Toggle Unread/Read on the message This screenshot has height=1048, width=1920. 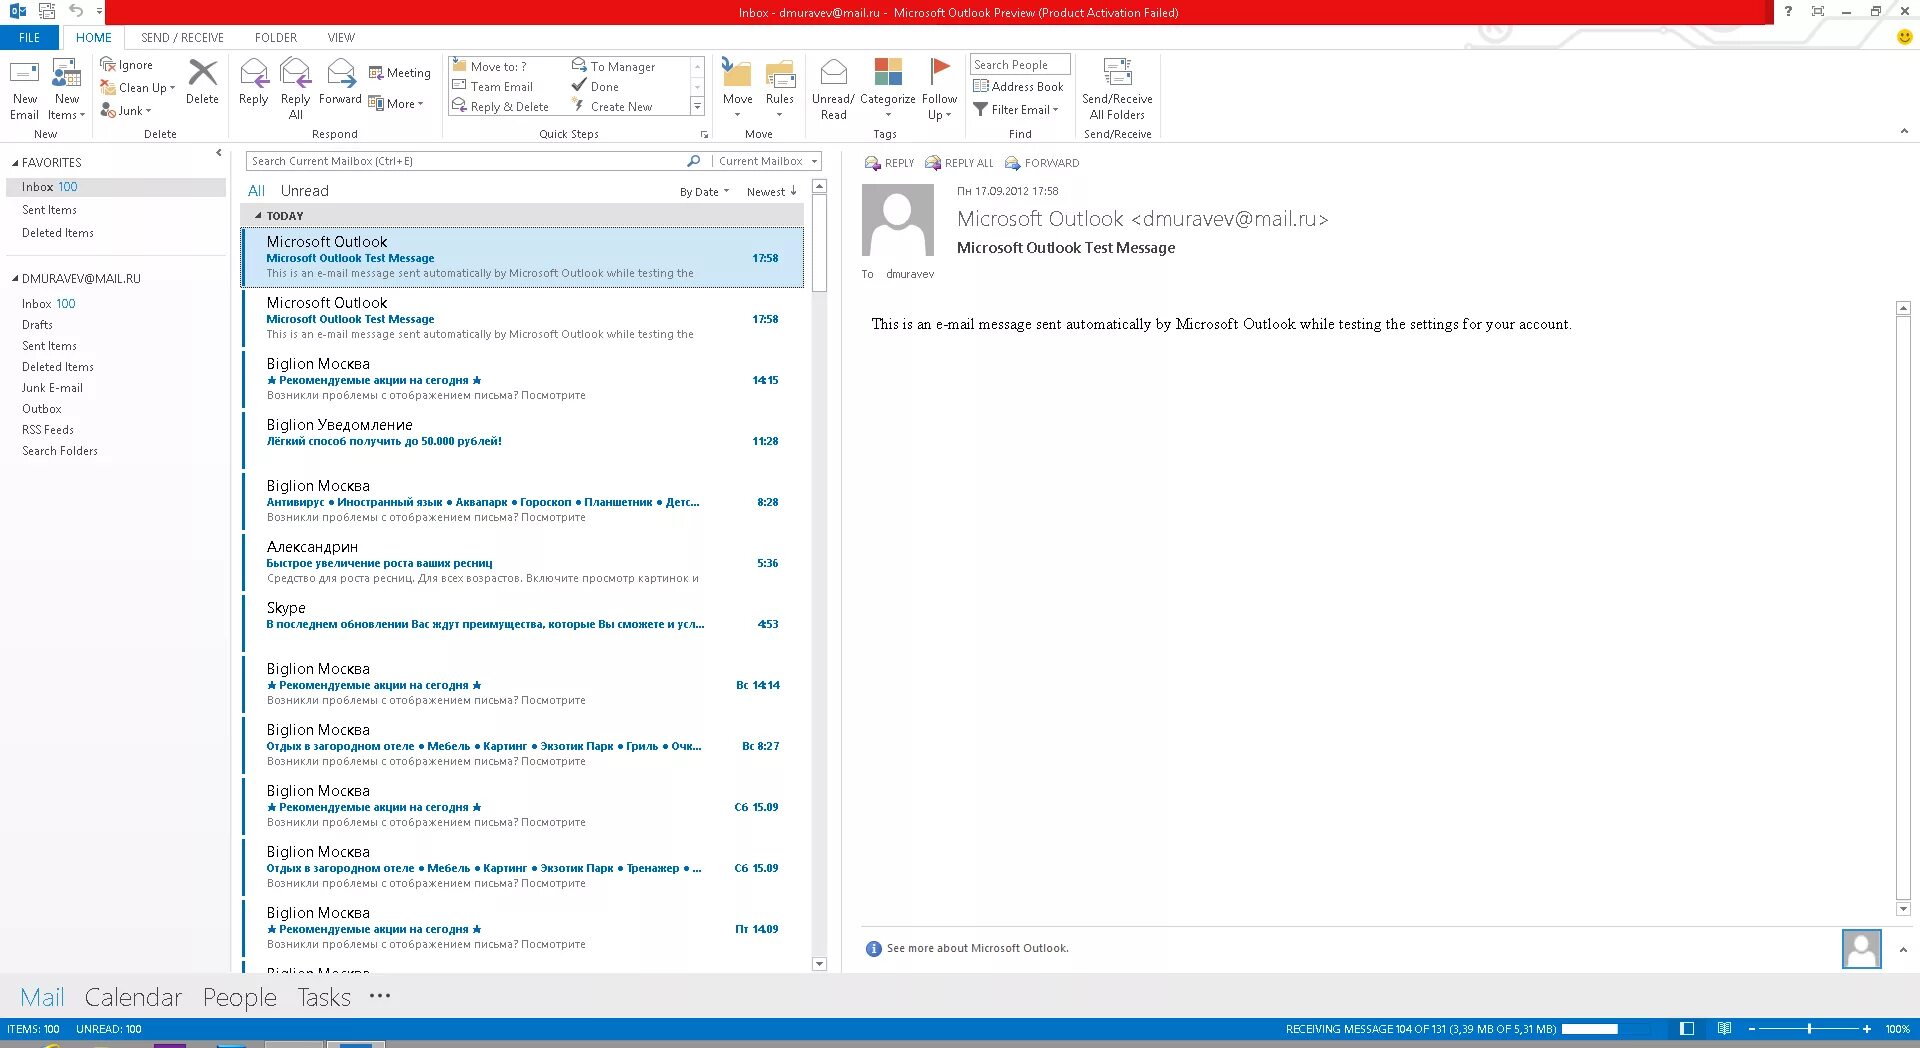(x=833, y=89)
